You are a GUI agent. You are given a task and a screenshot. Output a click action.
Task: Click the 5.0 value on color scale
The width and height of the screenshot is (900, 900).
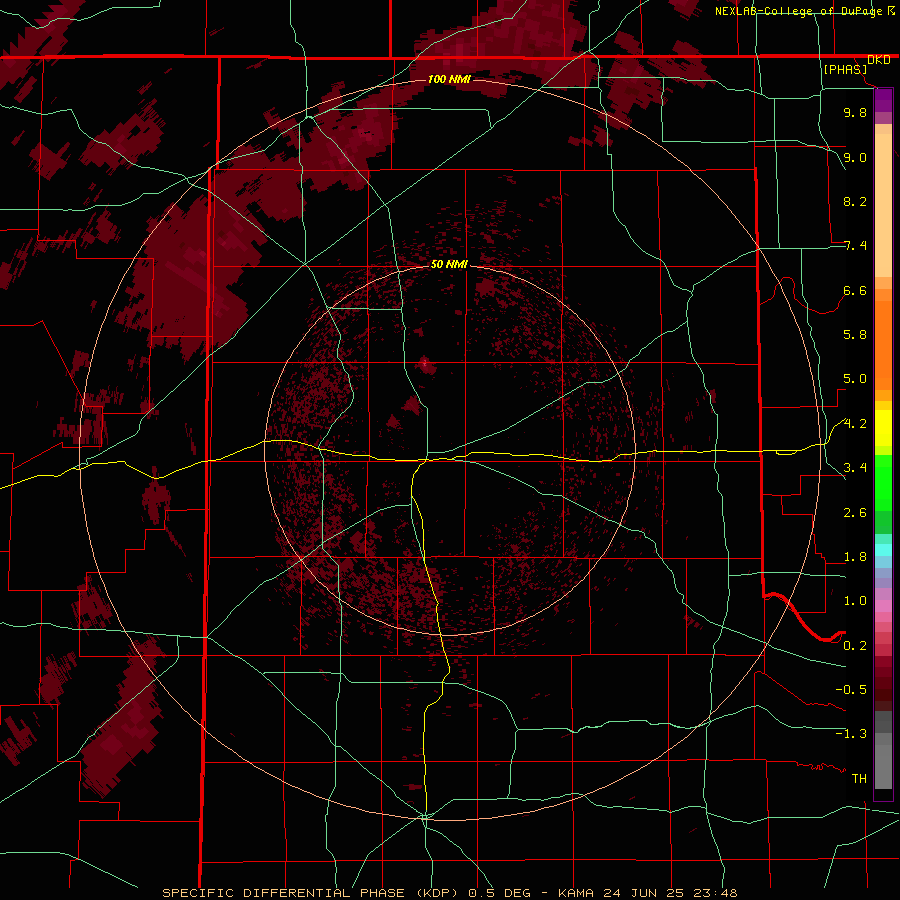855,379
